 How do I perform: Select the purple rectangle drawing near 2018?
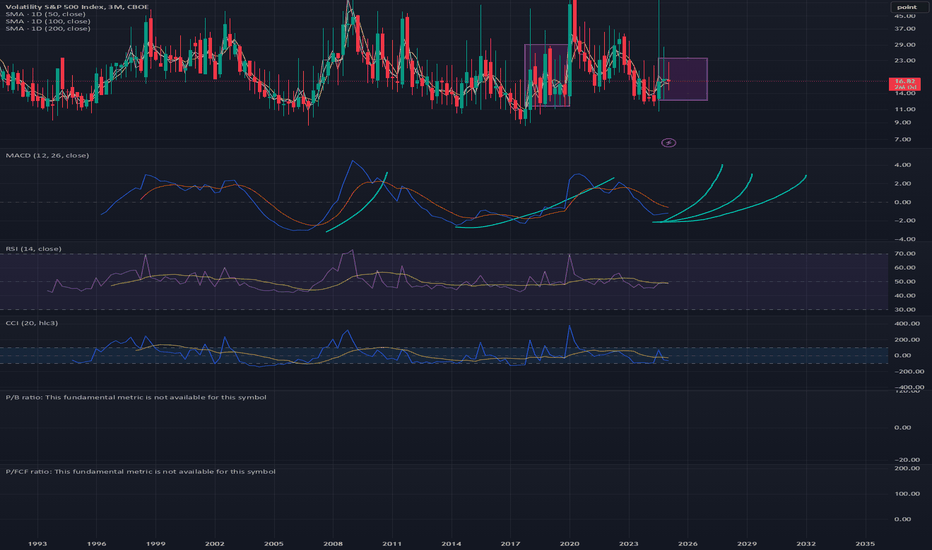tap(547, 76)
